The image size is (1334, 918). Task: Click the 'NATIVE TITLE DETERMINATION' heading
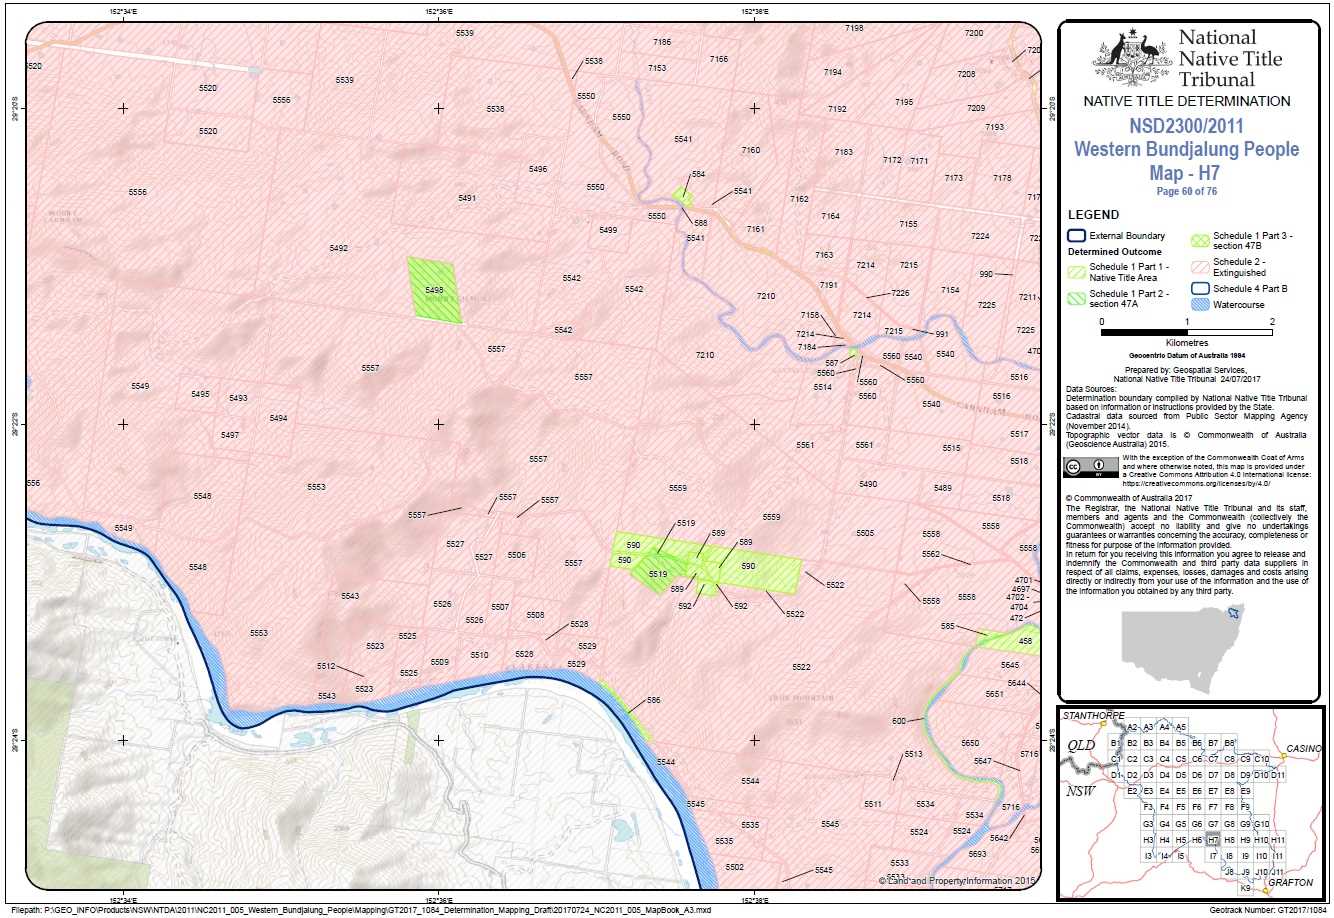coord(1186,101)
